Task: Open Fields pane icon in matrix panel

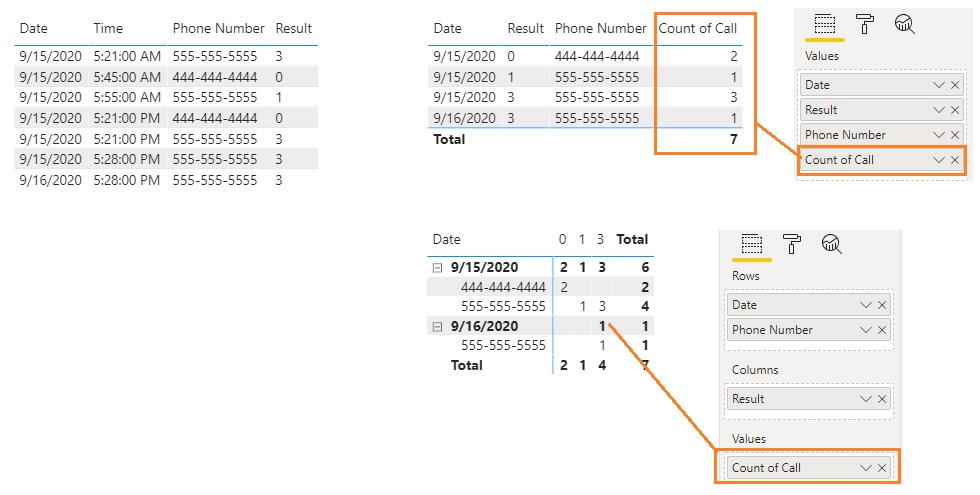Action: click(751, 243)
